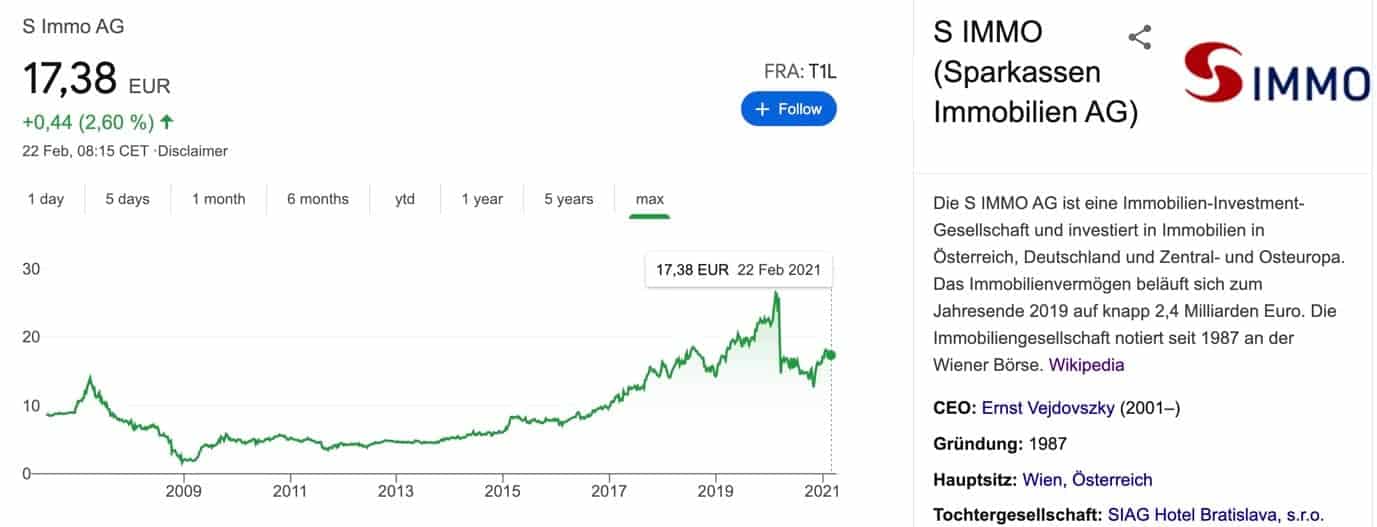Click the green data point on the price chart
Screen dimensions: 1377x527
pos(831,355)
